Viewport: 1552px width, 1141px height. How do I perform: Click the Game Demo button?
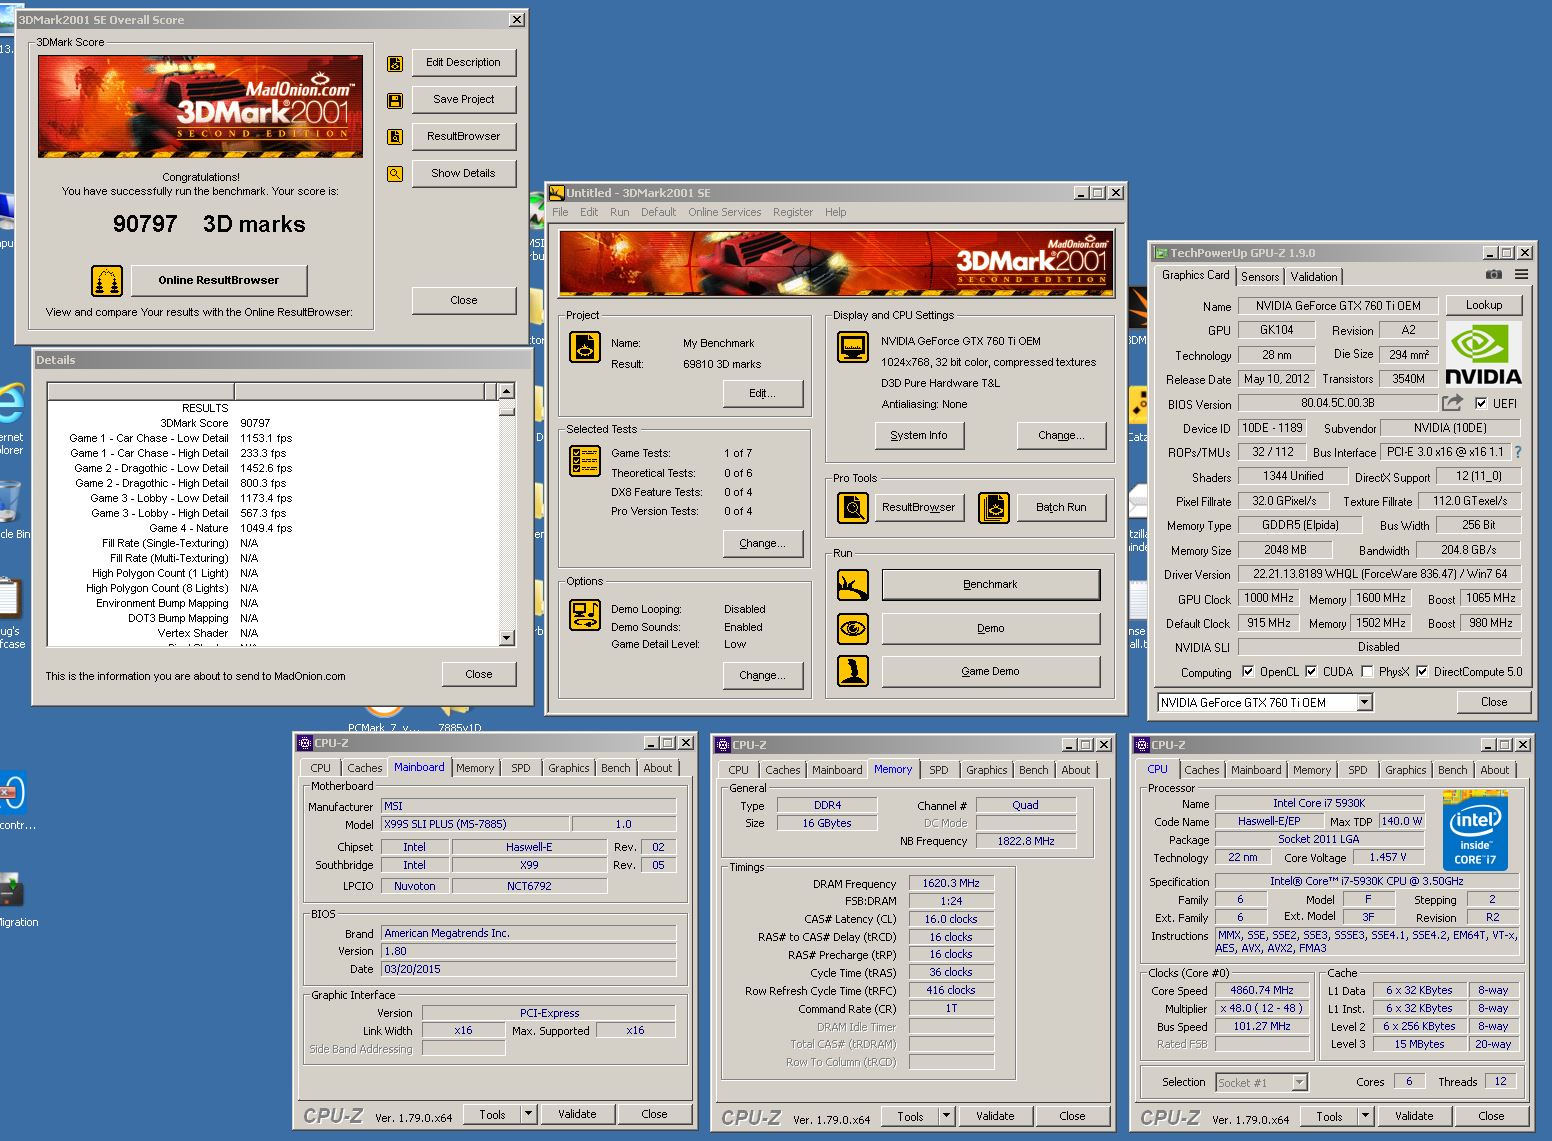click(x=991, y=671)
